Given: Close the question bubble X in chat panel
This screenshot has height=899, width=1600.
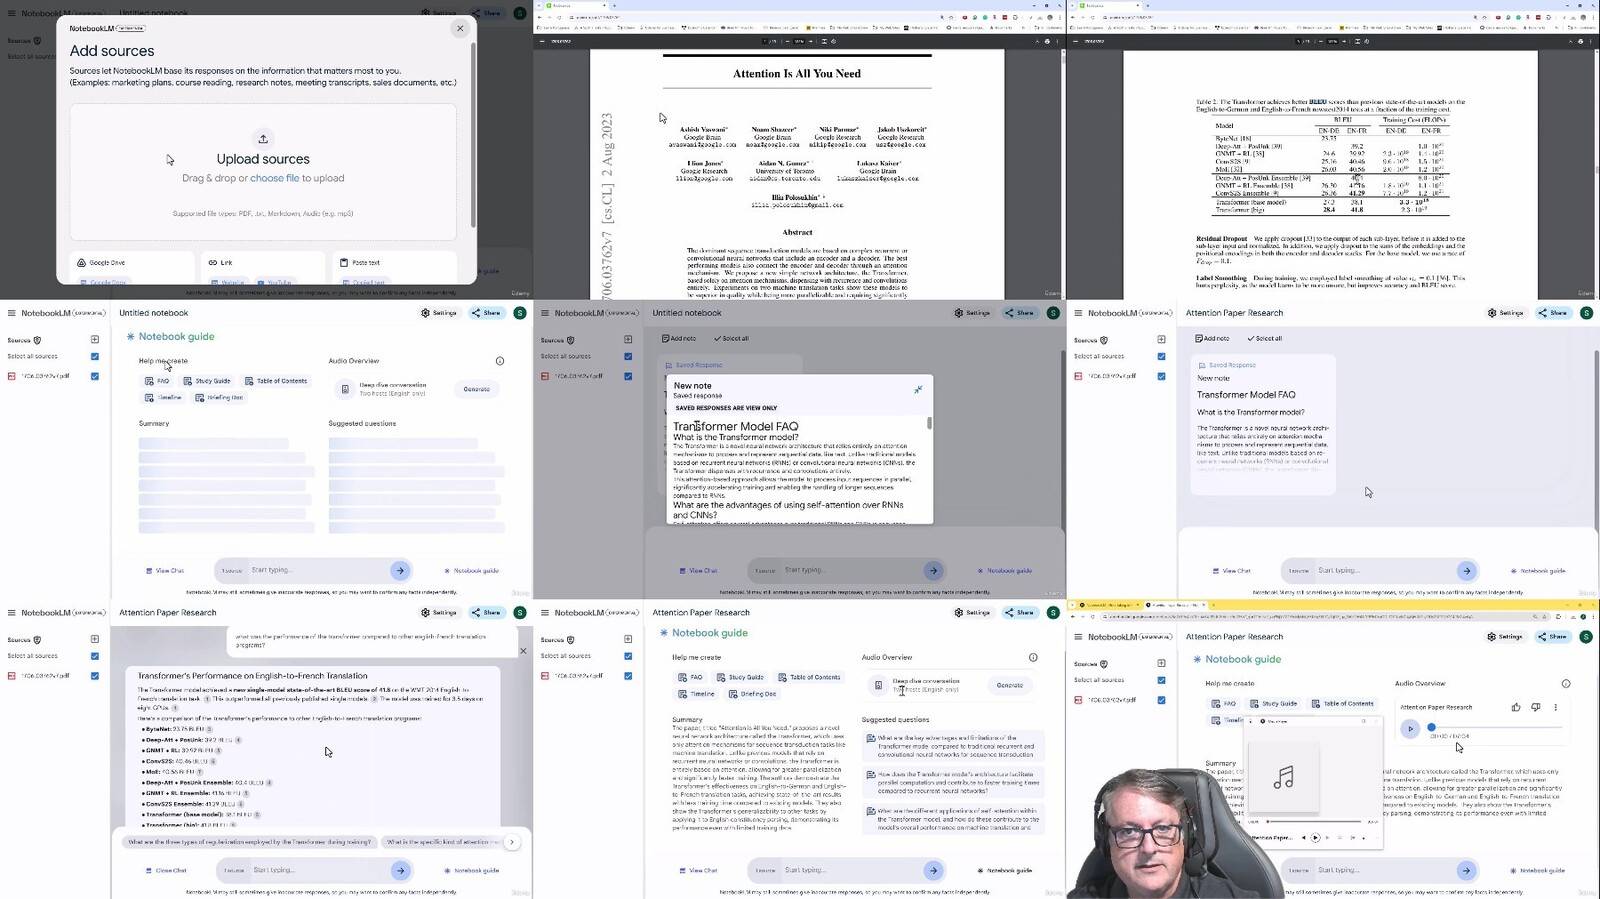Looking at the screenshot, I should [523, 651].
